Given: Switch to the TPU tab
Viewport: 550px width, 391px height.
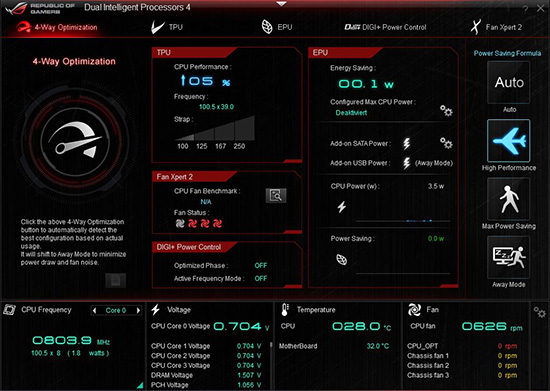Looking at the screenshot, I should pyautogui.click(x=167, y=27).
